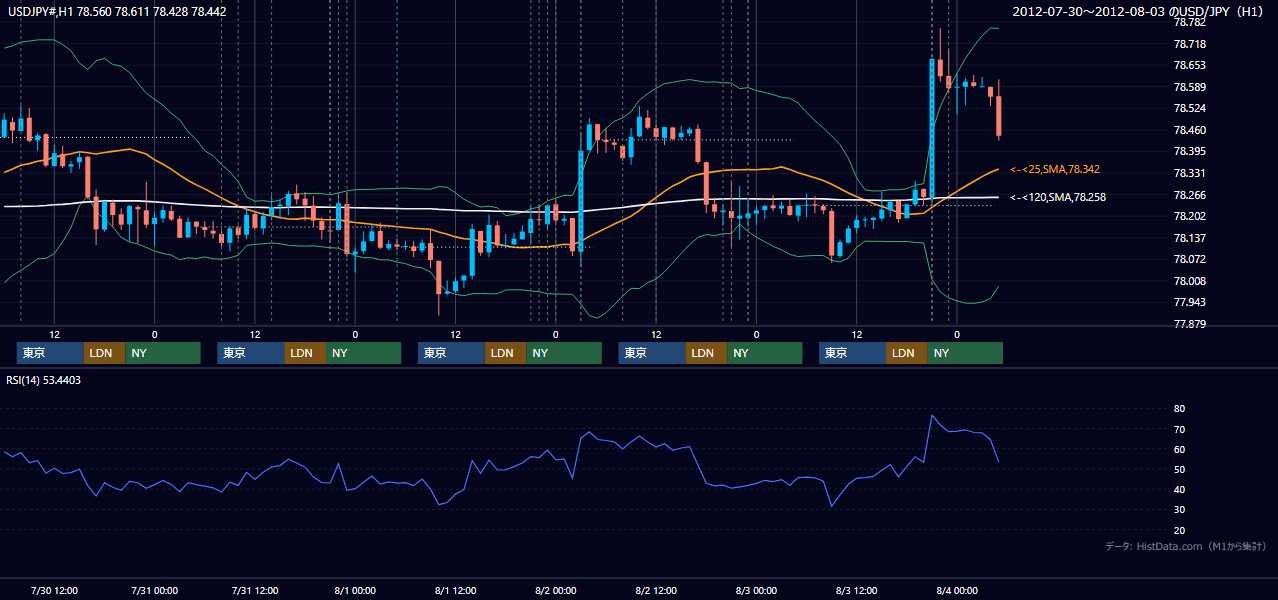Click the 7/31 00:00 time axis label
The image size is (1278, 600).
(x=154, y=590)
